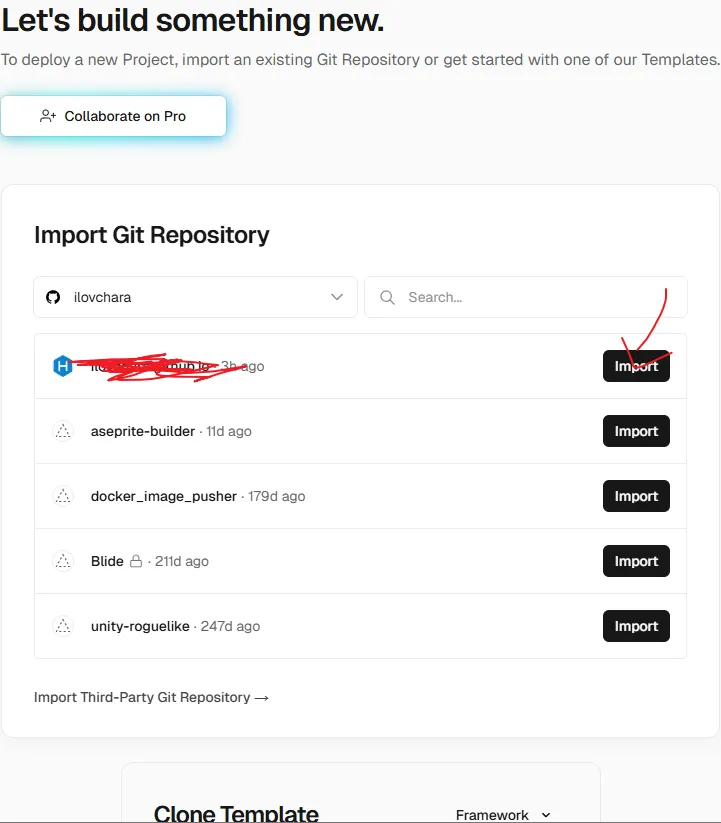Click the unity-roguelike triangle project icon
The height and width of the screenshot is (823, 721).
pos(63,626)
